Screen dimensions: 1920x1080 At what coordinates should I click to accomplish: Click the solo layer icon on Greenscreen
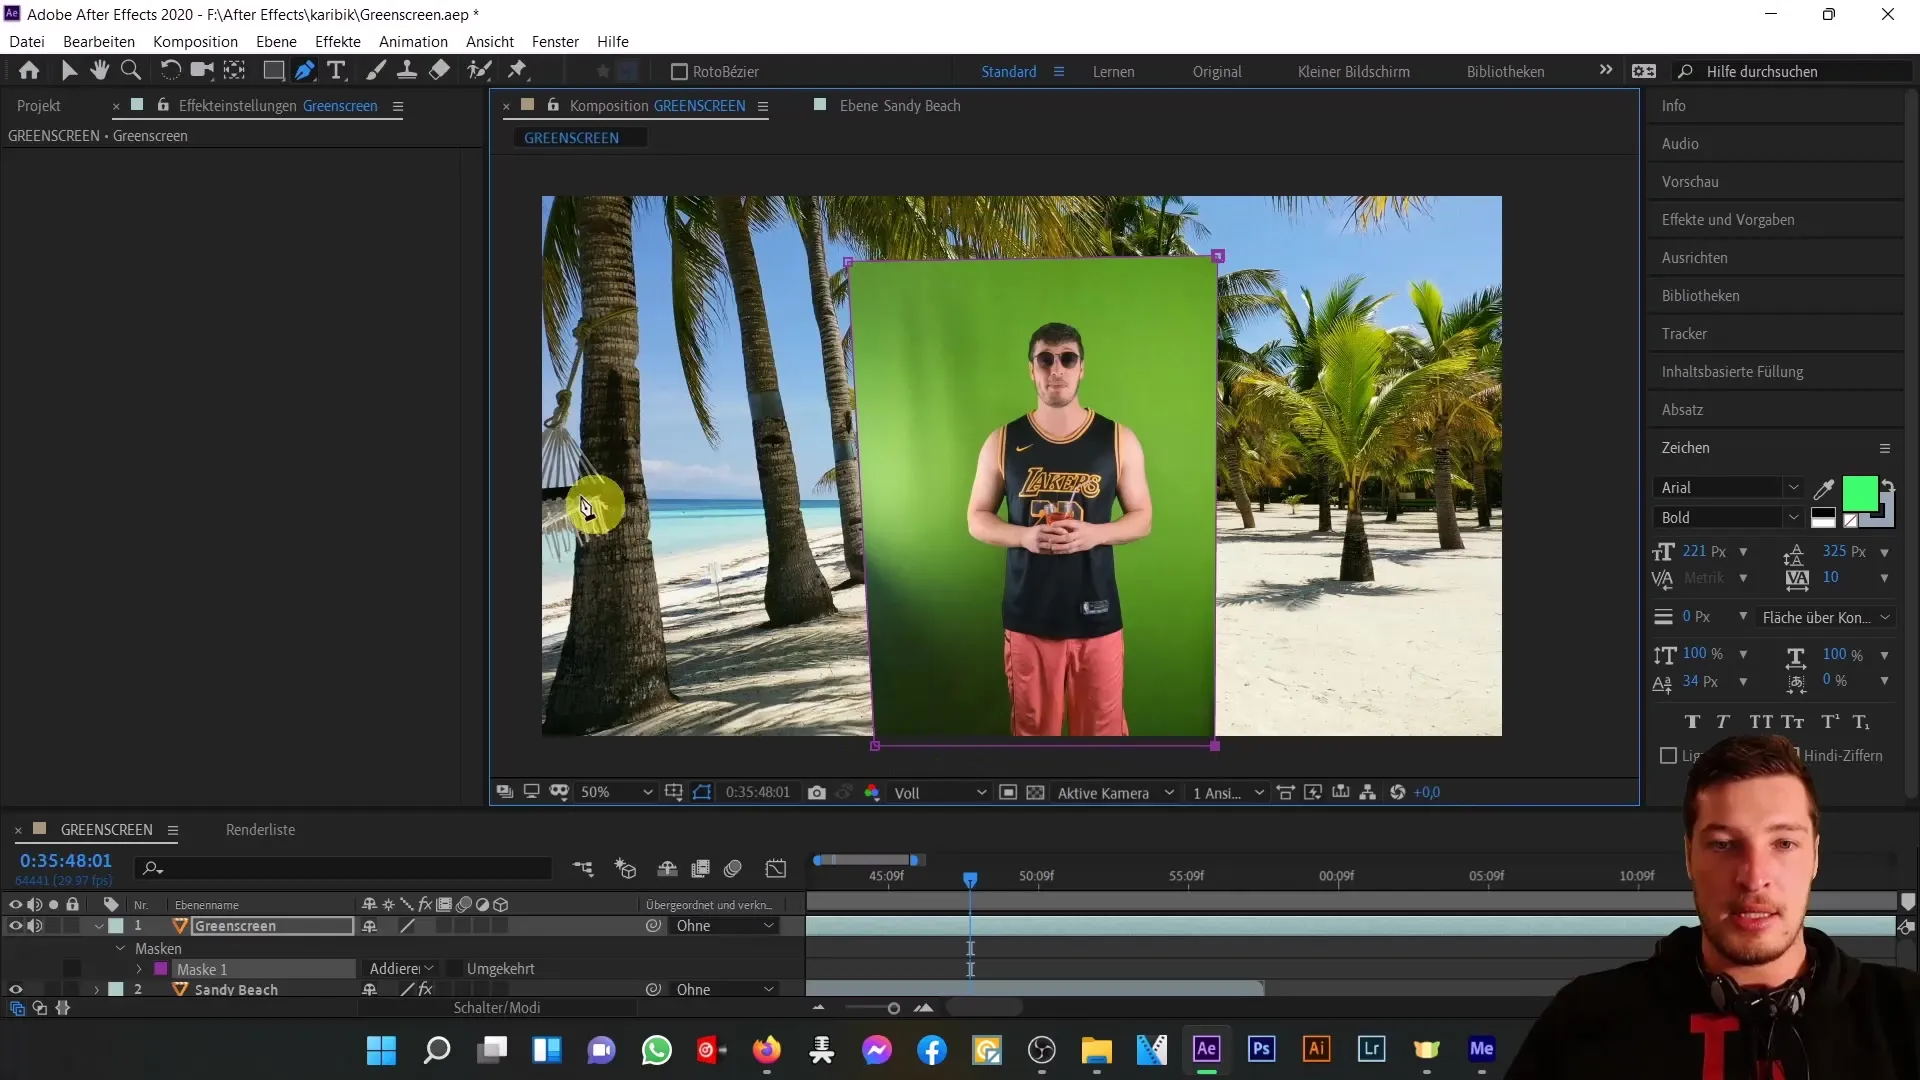pyautogui.click(x=54, y=926)
